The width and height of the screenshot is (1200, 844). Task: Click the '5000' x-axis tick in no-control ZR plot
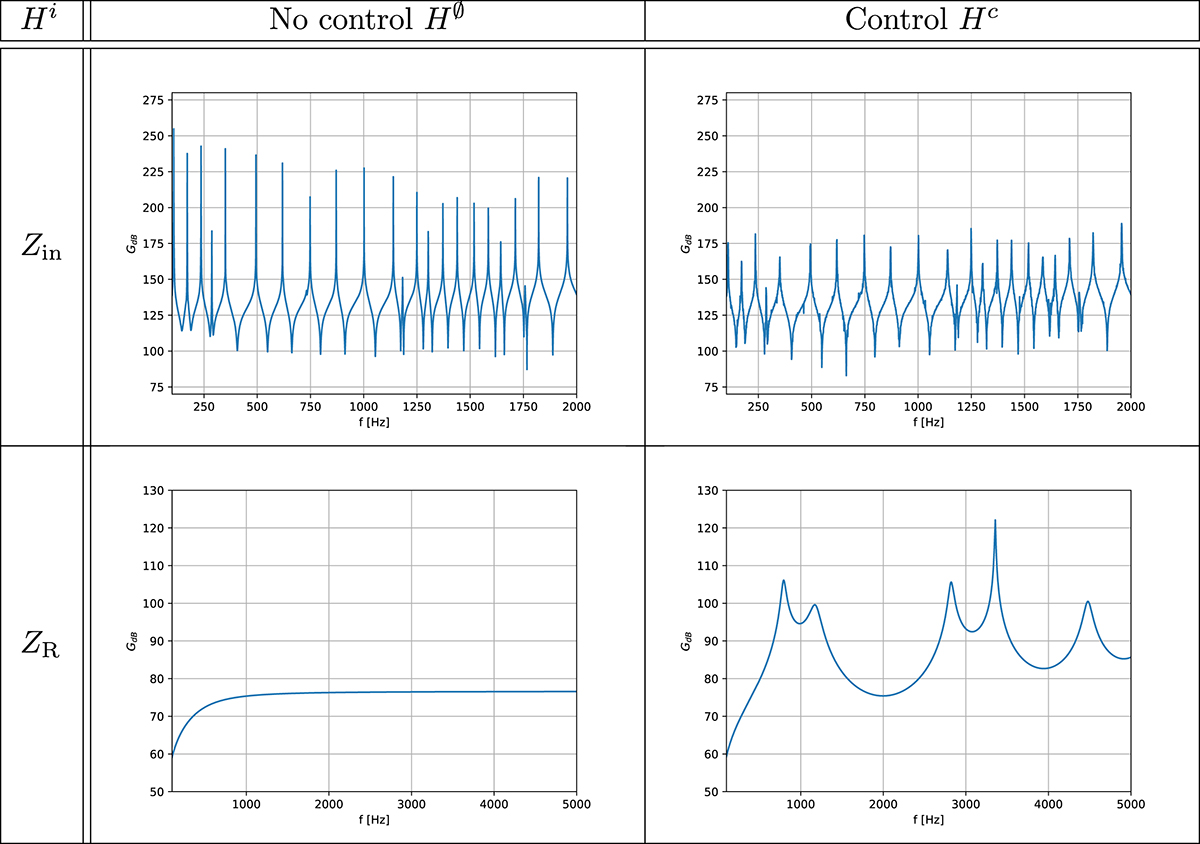point(576,803)
